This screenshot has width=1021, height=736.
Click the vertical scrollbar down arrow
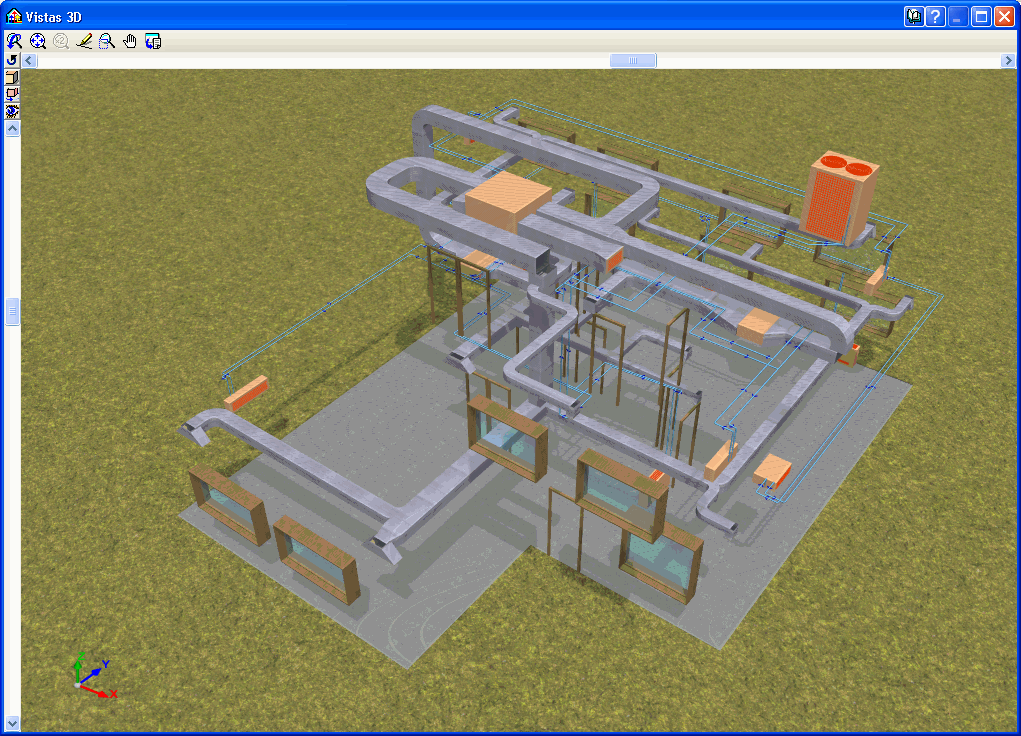tap(13, 722)
